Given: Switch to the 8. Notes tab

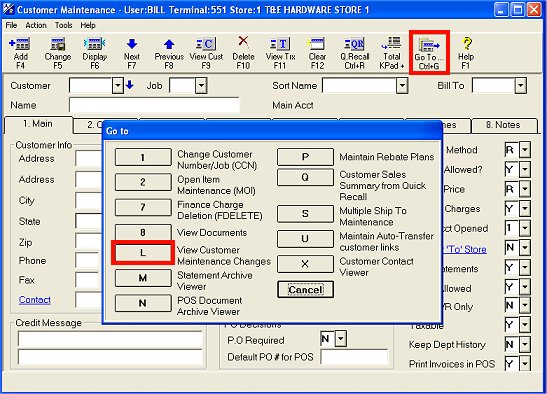Looking at the screenshot, I should (x=503, y=125).
